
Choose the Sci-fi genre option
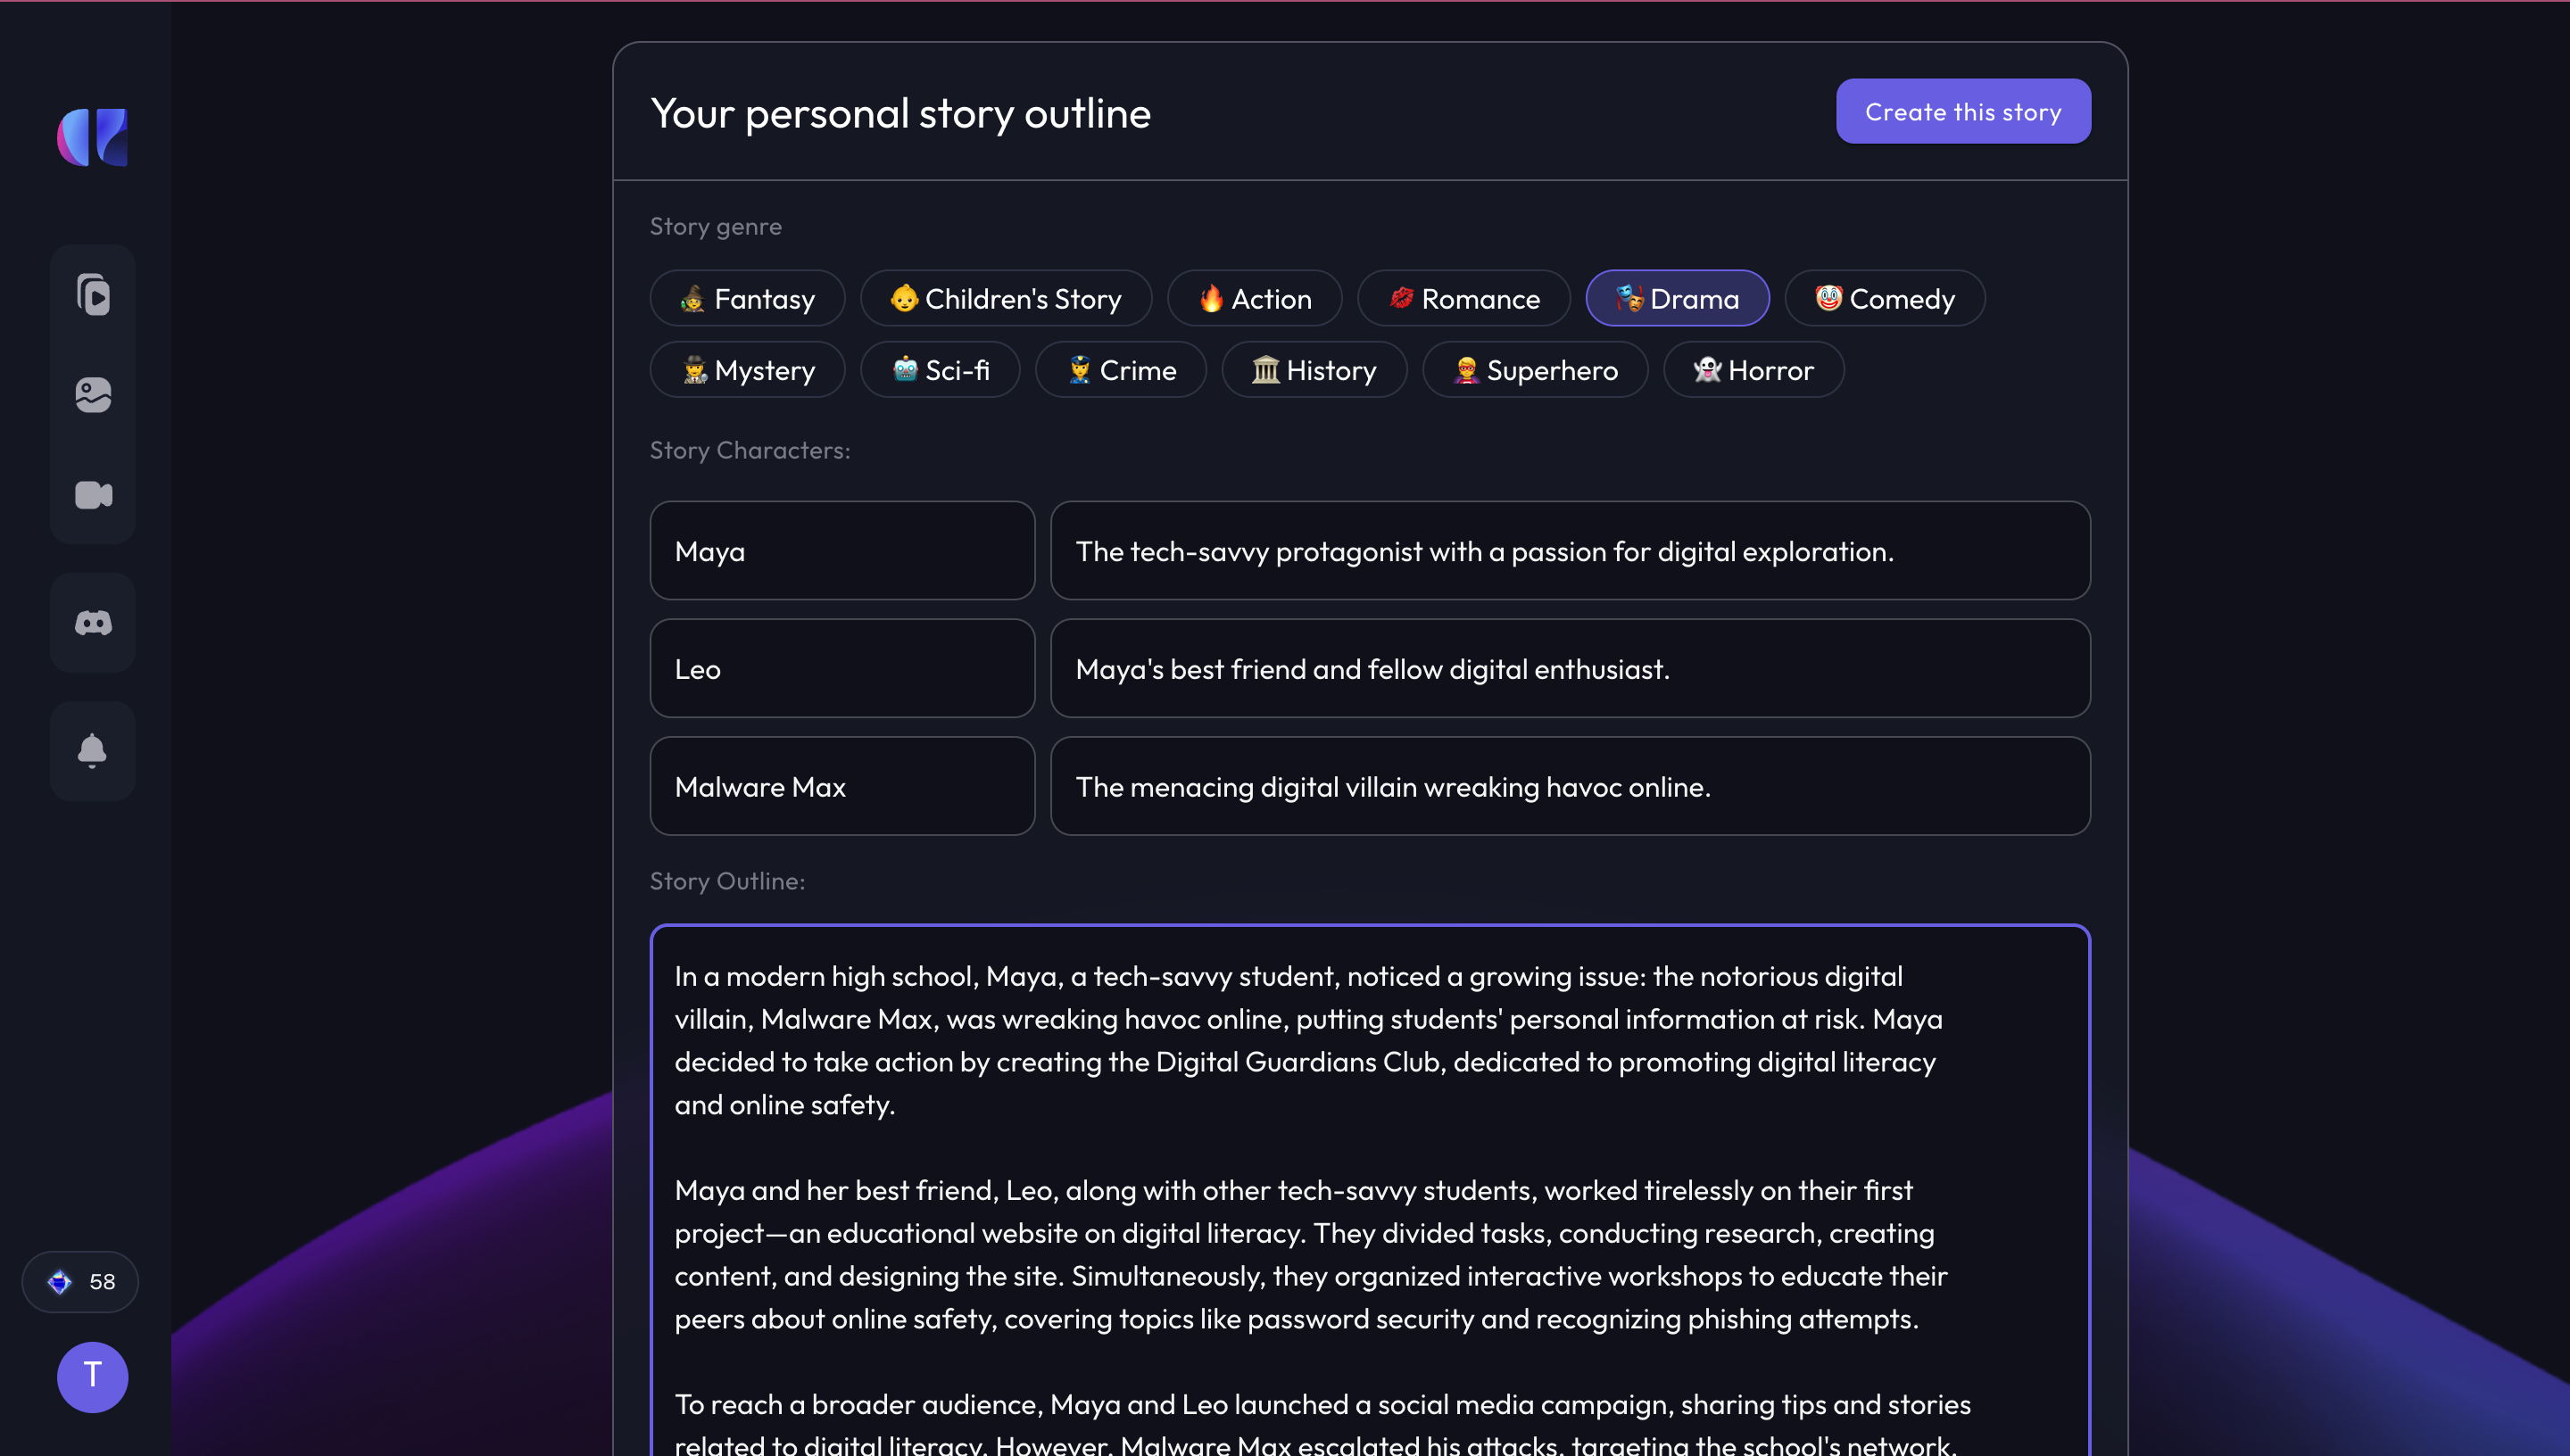940,370
